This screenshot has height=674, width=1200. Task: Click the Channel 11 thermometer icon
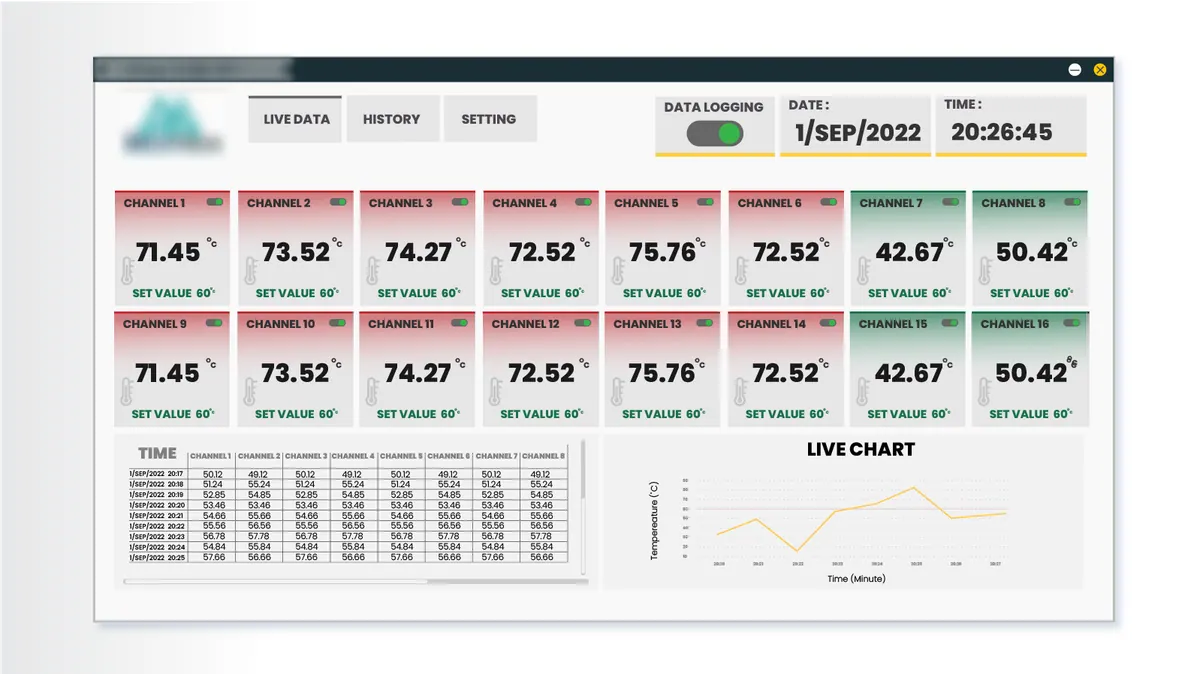(x=372, y=393)
